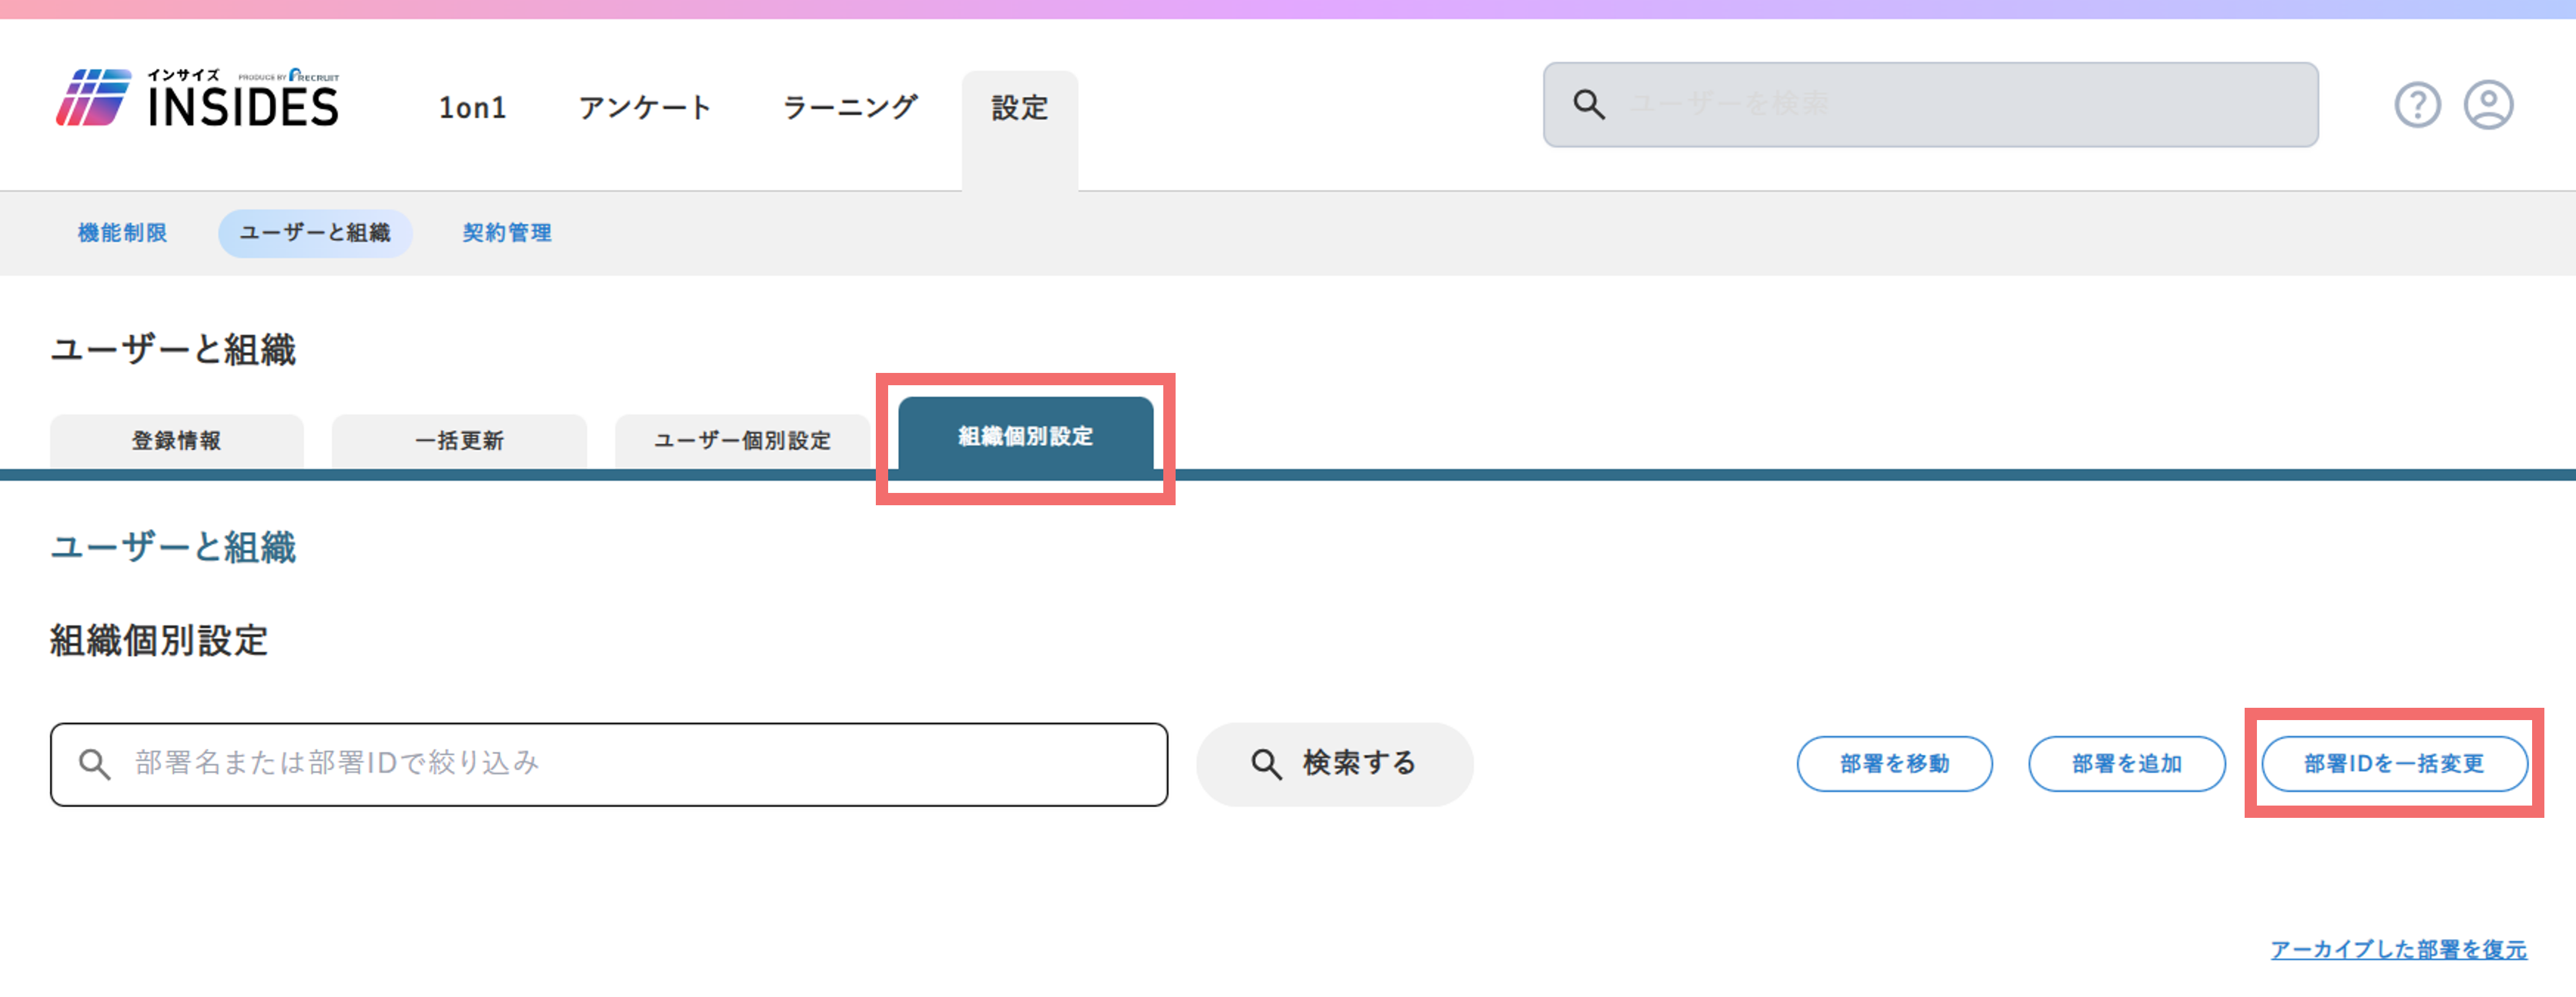This screenshot has width=2576, height=997.
Task: Go to the 機能制限 sub-menu
Action: point(122,233)
